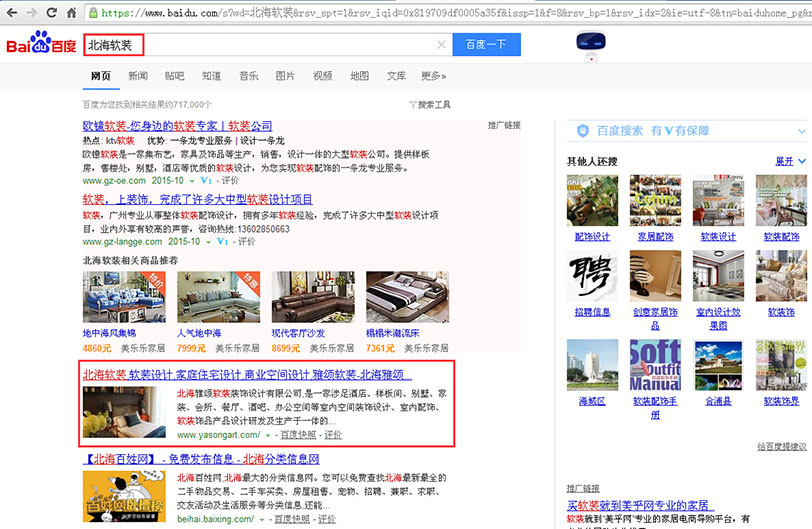Click the 配饰设计 related search thumbnail
This screenshot has height=529, width=812.
(592, 200)
